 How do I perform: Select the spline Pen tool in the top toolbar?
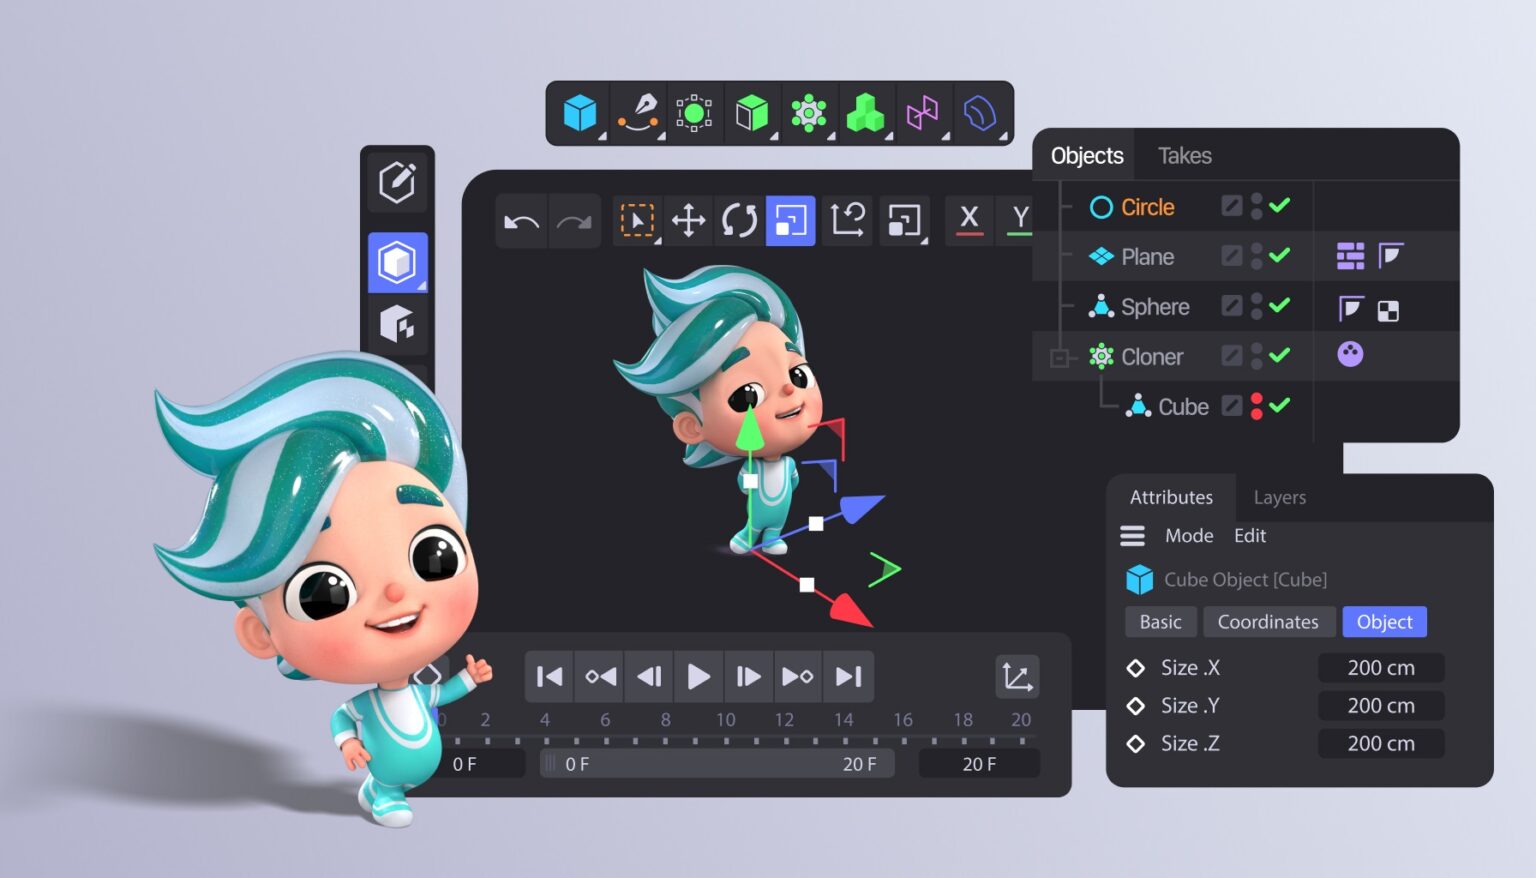point(638,113)
